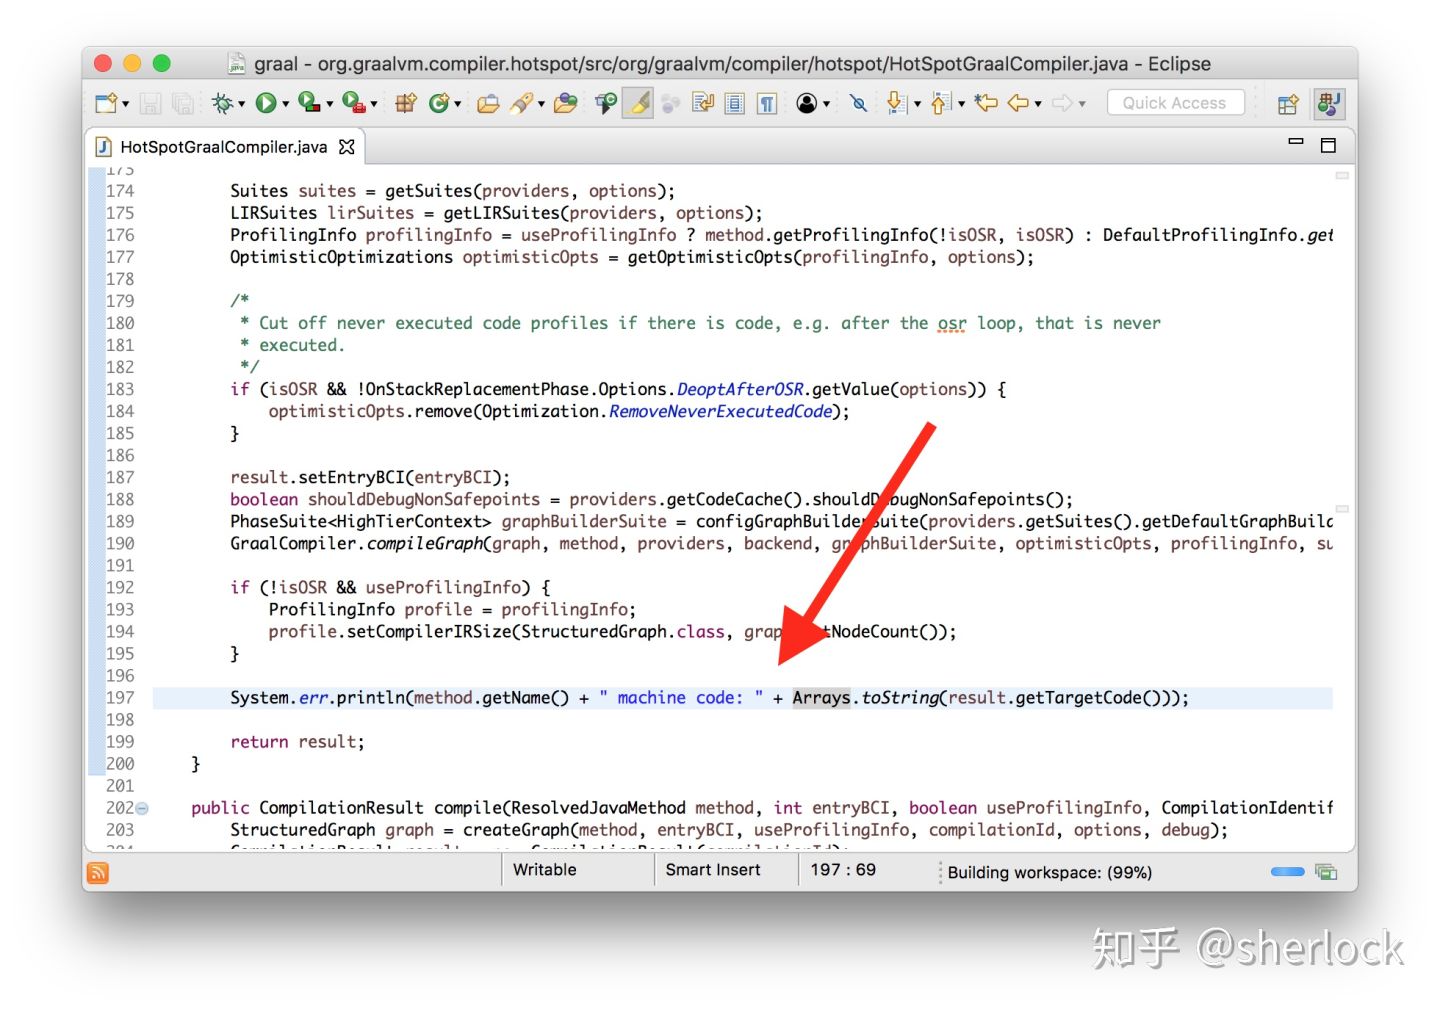Select the HotSpotGraalCompiler.java editor tab
The height and width of the screenshot is (1009, 1440).
[223, 147]
